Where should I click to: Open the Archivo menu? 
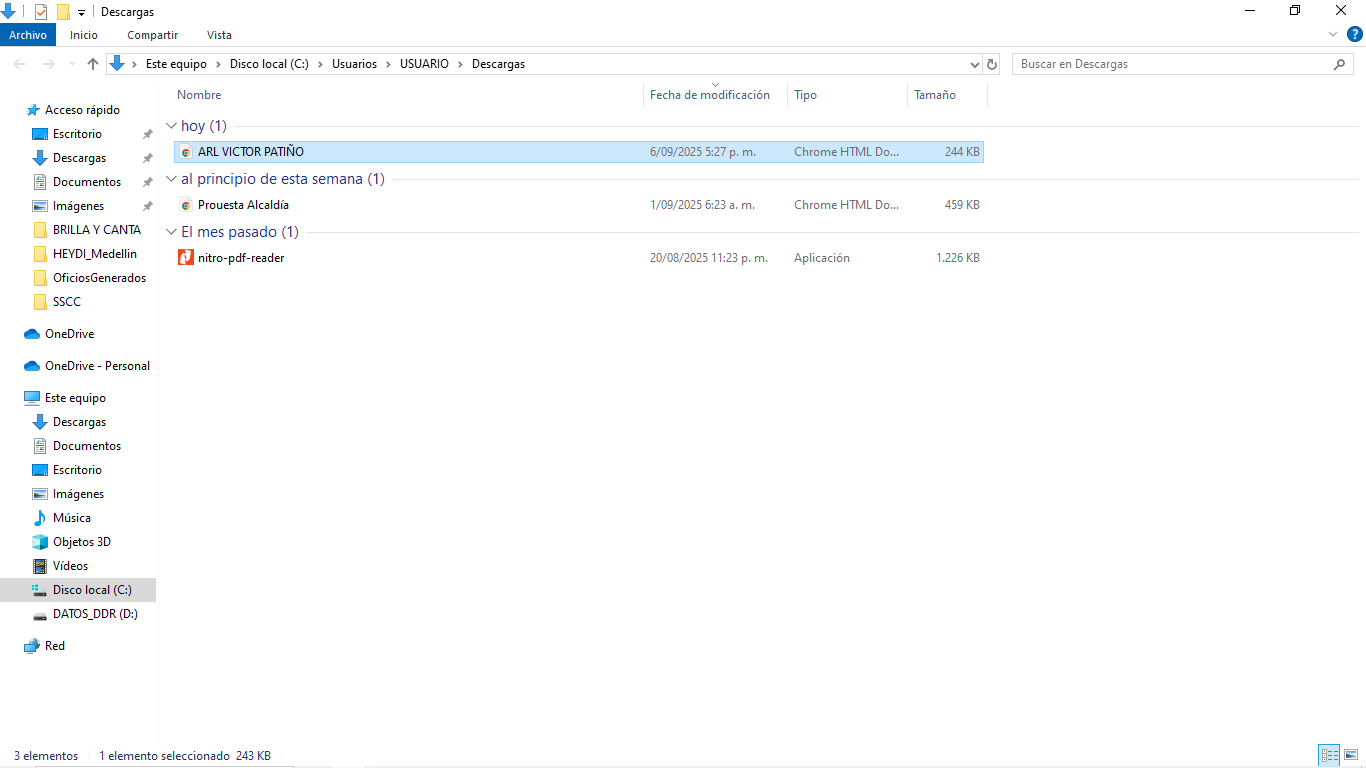pyautogui.click(x=28, y=35)
